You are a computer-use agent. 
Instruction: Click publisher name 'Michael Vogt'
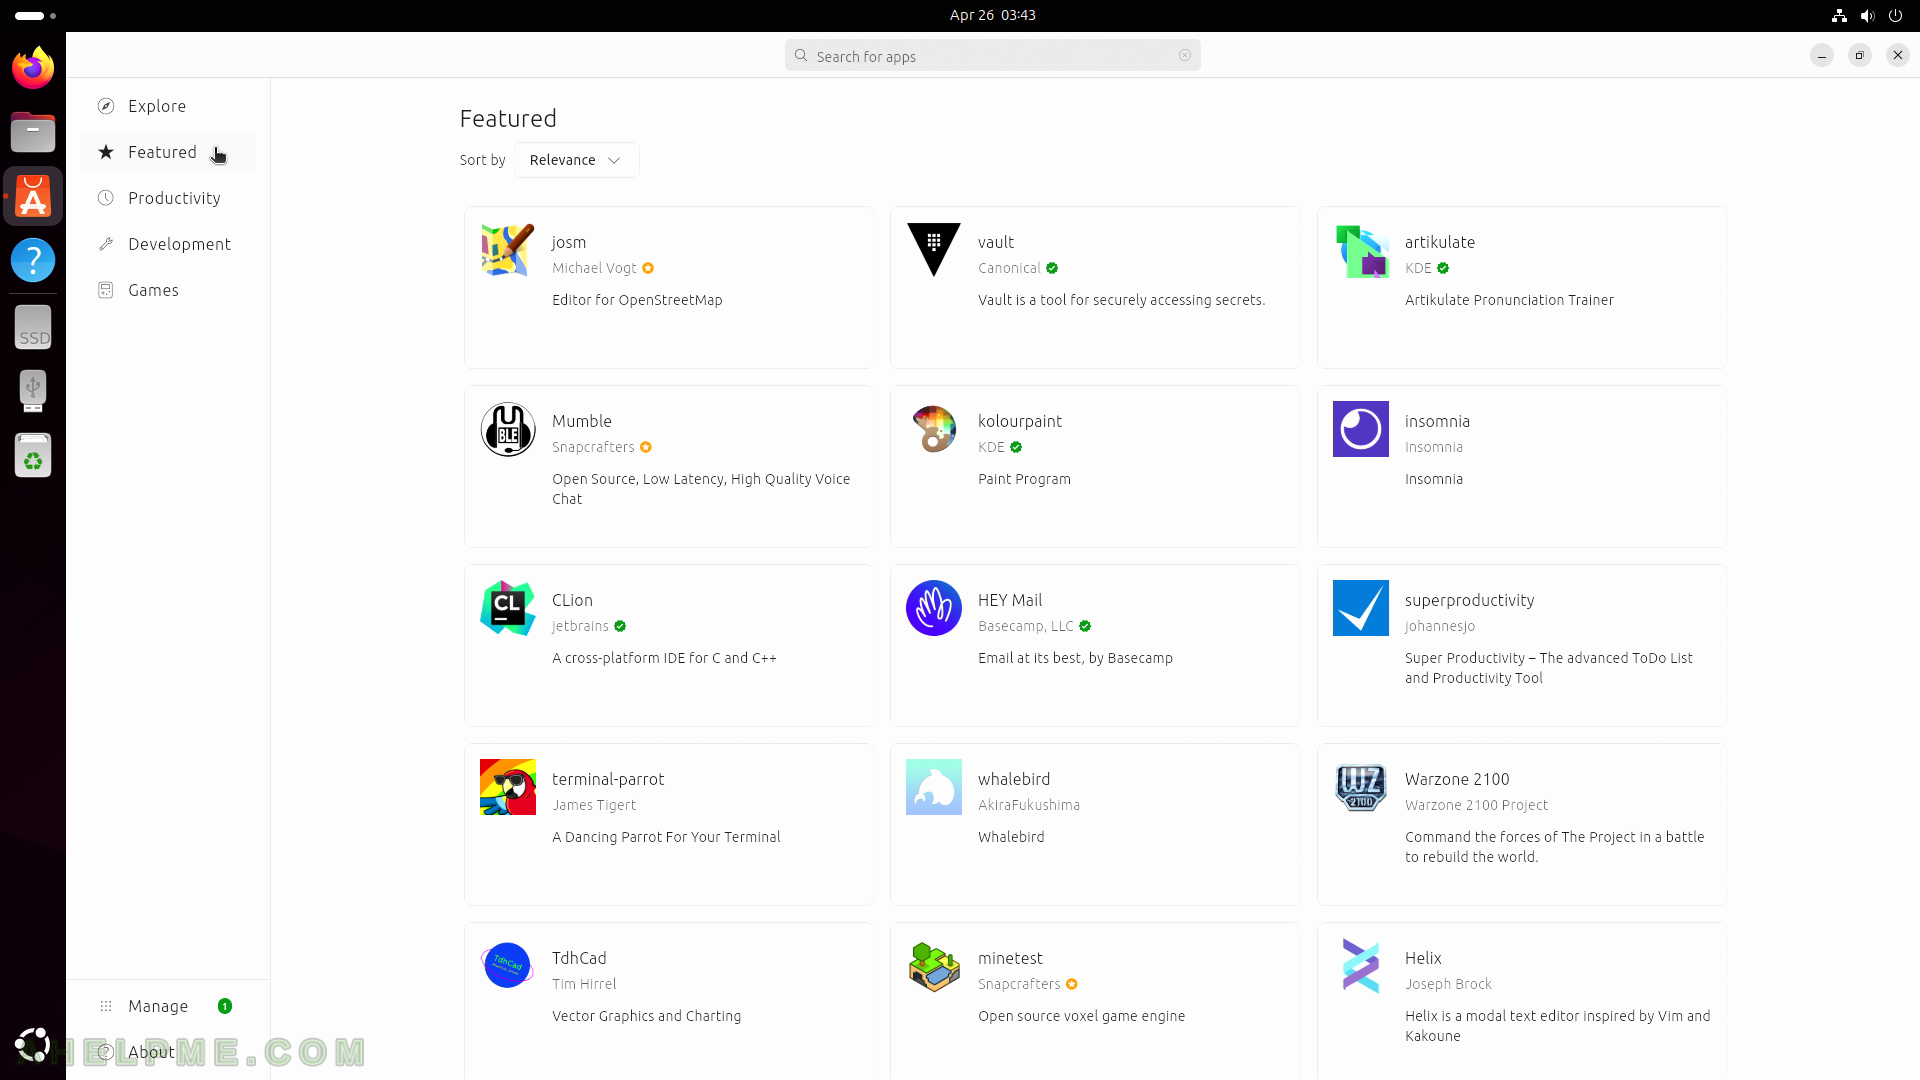coord(594,268)
